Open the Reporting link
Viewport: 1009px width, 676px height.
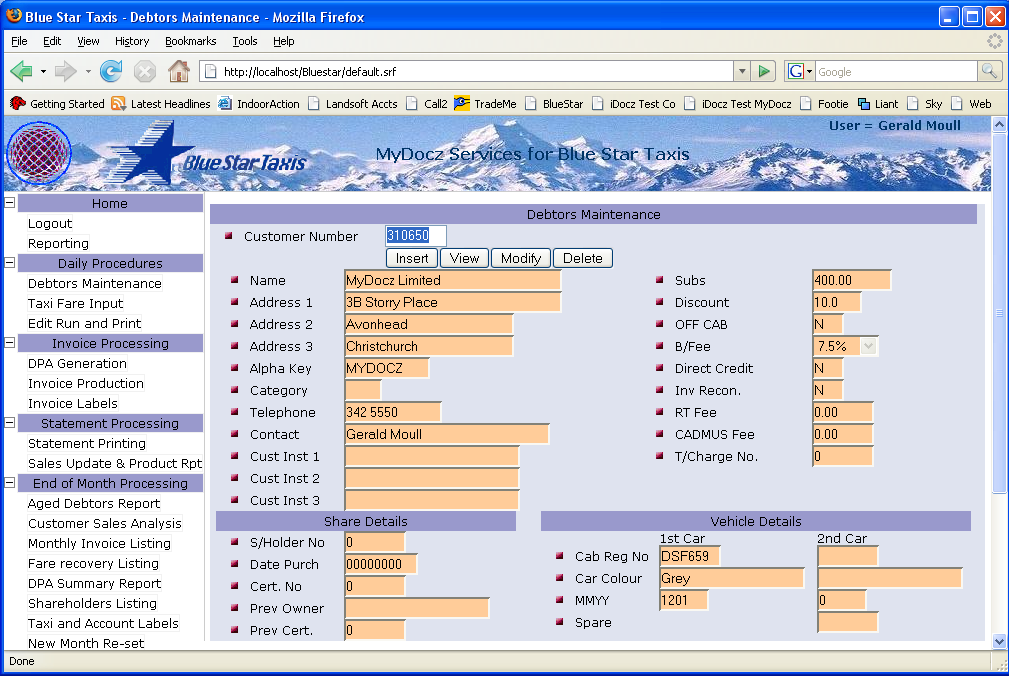pos(58,243)
